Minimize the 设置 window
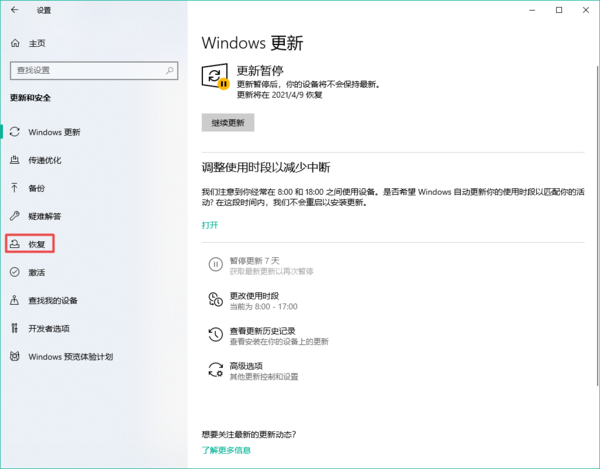 click(x=532, y=10)
